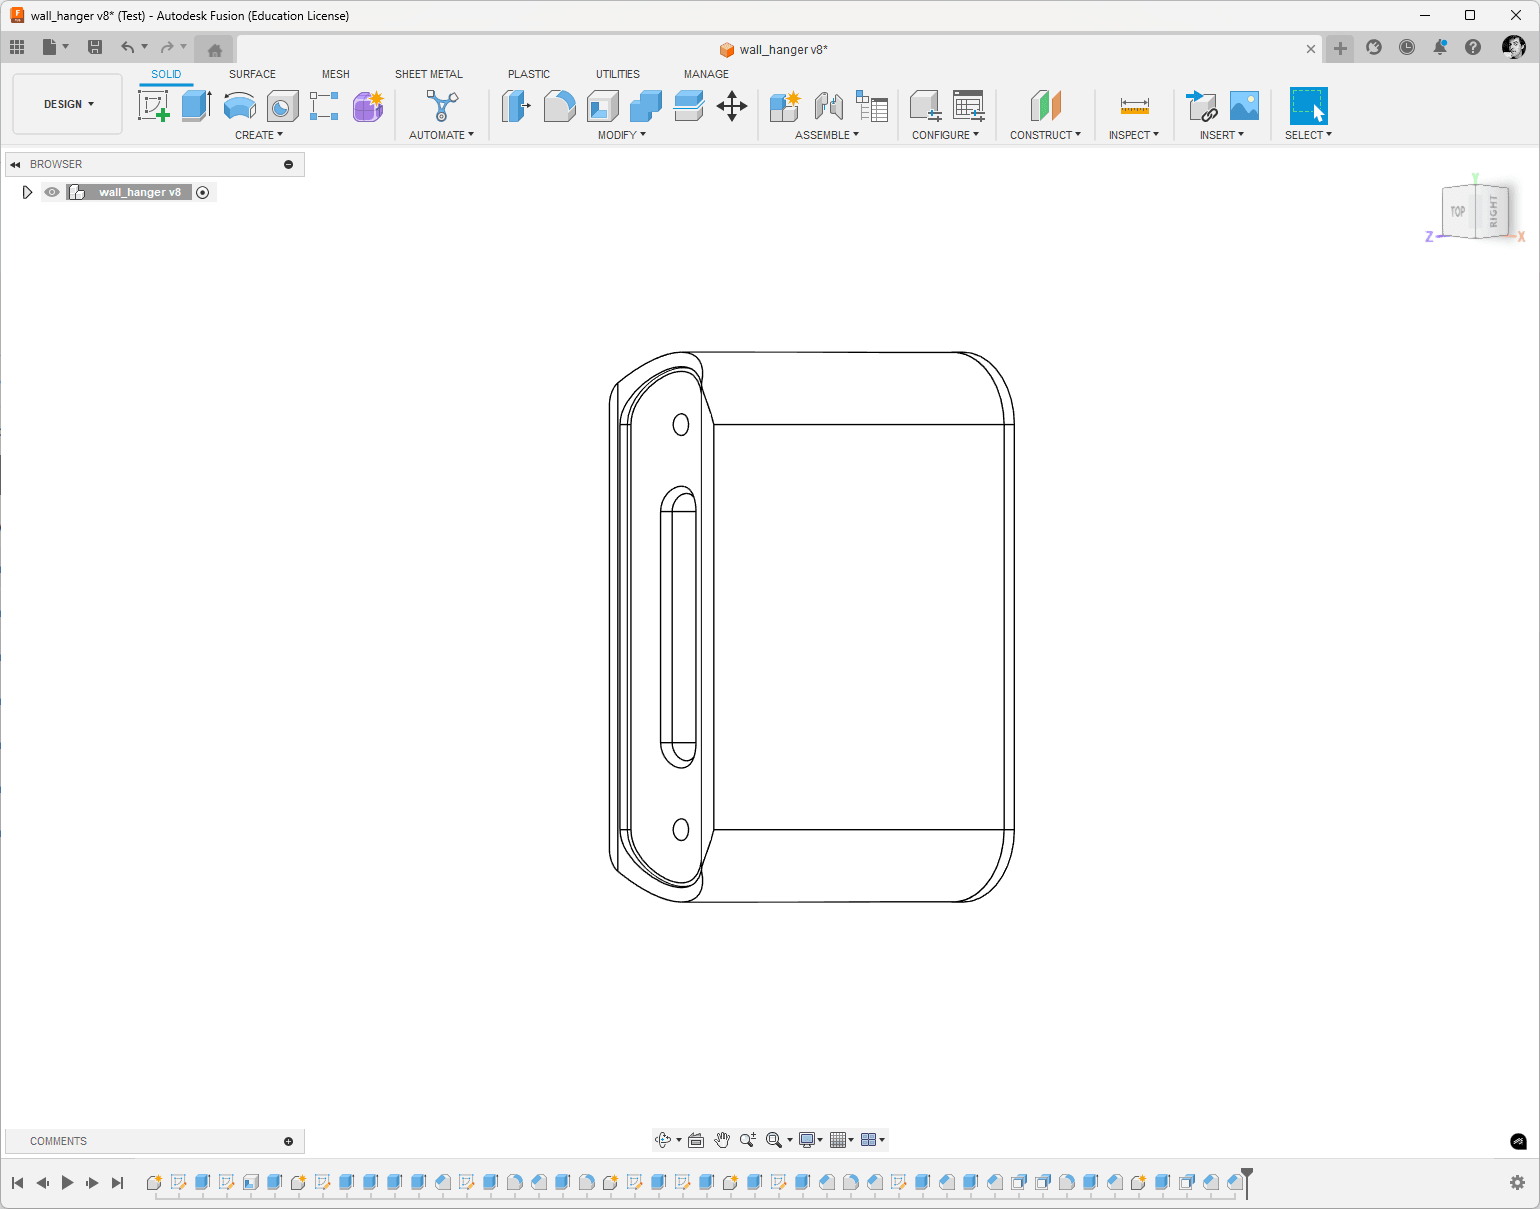Switch to the Sheet Metal tab
1540x1209 pixels.
tap(429, 74)
